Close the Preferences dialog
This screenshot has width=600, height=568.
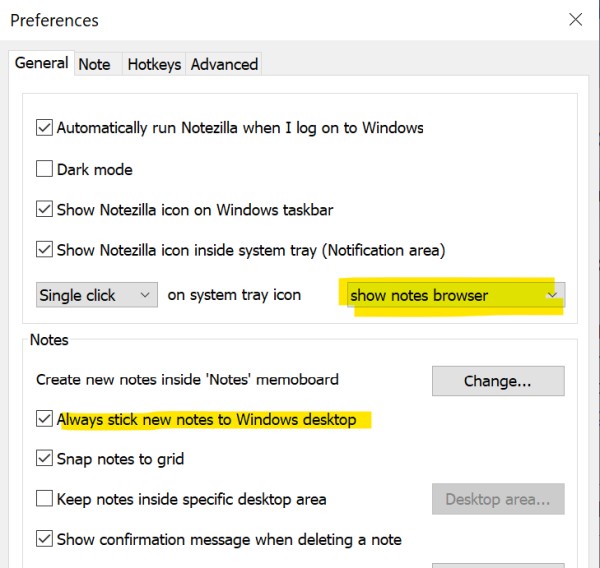(x=575, y=19)
